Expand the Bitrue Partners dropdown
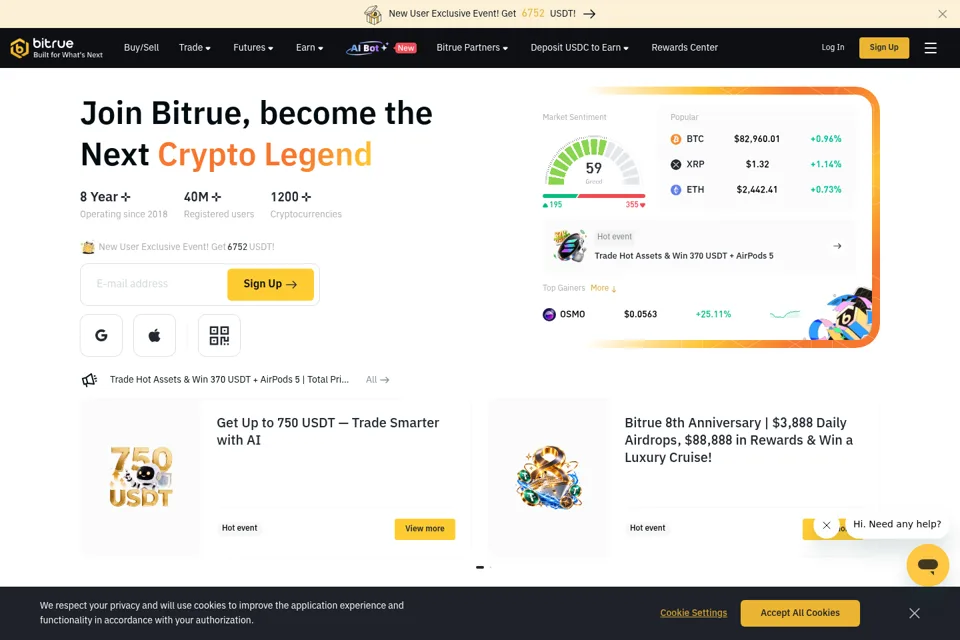 pyautogui.click(x=472, y=48)
